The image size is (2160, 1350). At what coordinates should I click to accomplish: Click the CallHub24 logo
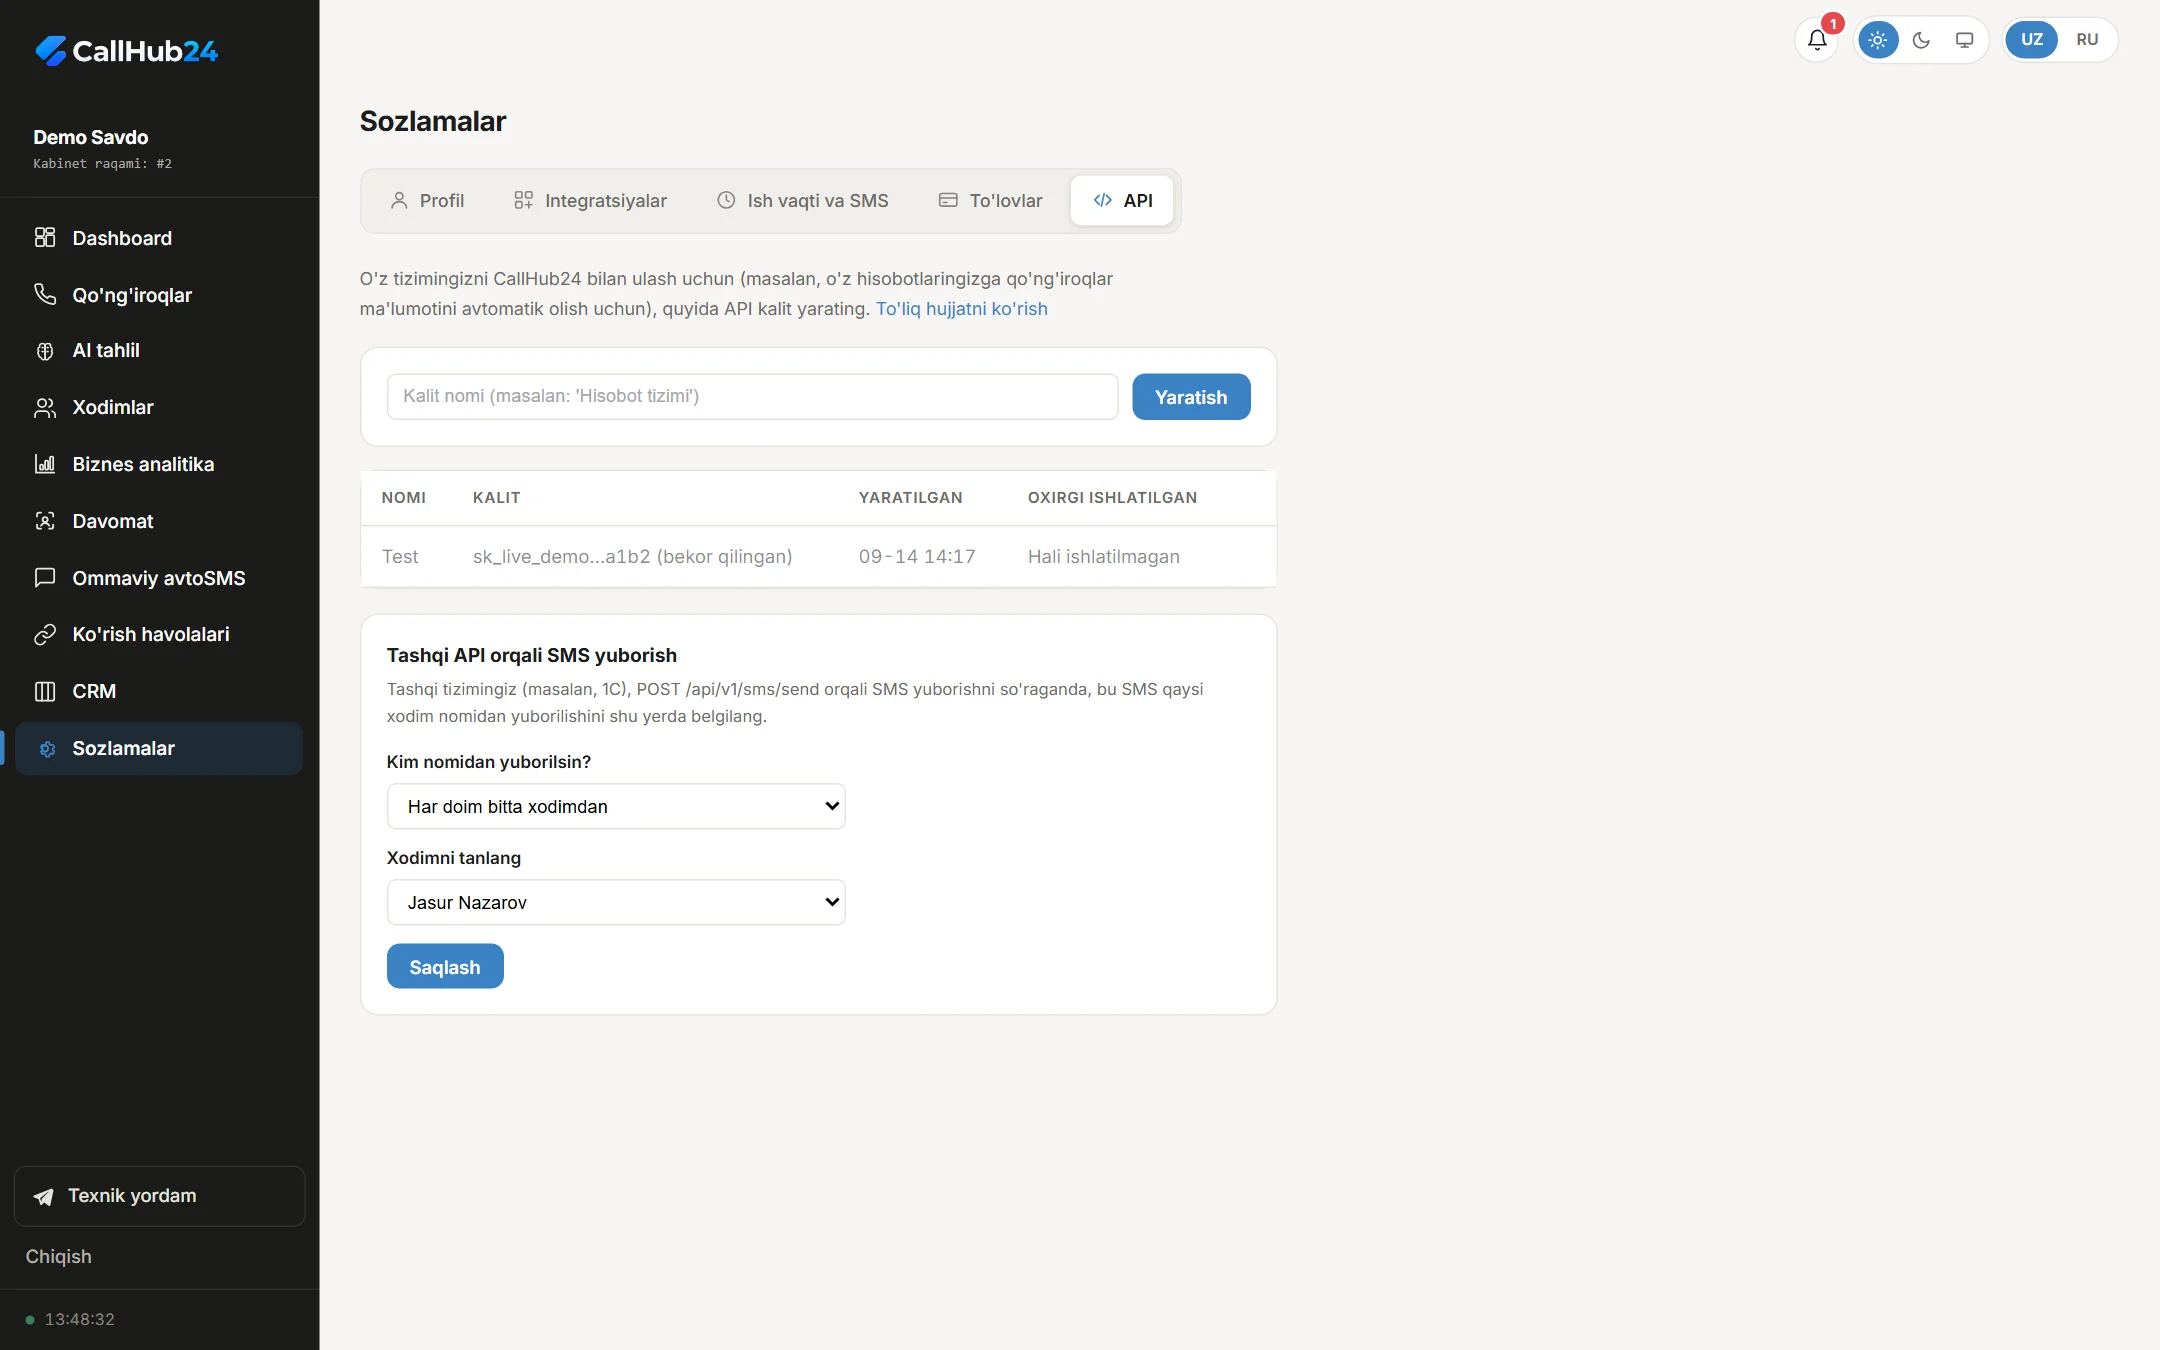click(x=126, y=51)
